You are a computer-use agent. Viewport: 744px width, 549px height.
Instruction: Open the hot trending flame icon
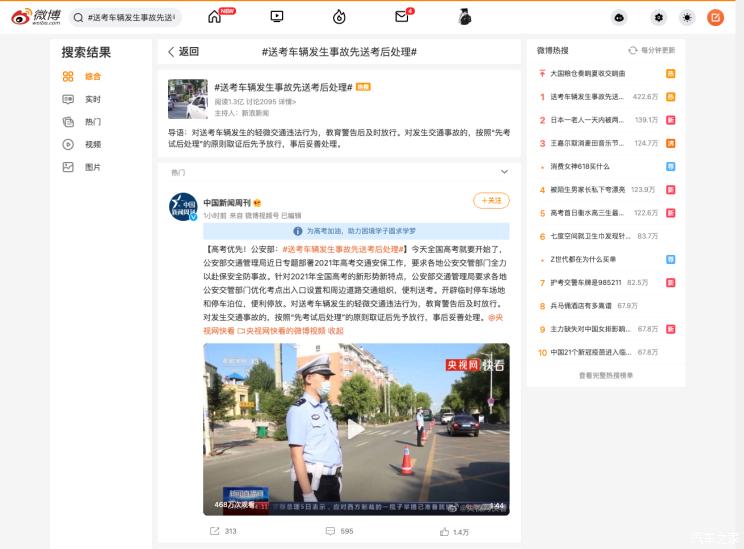point(339,17)
